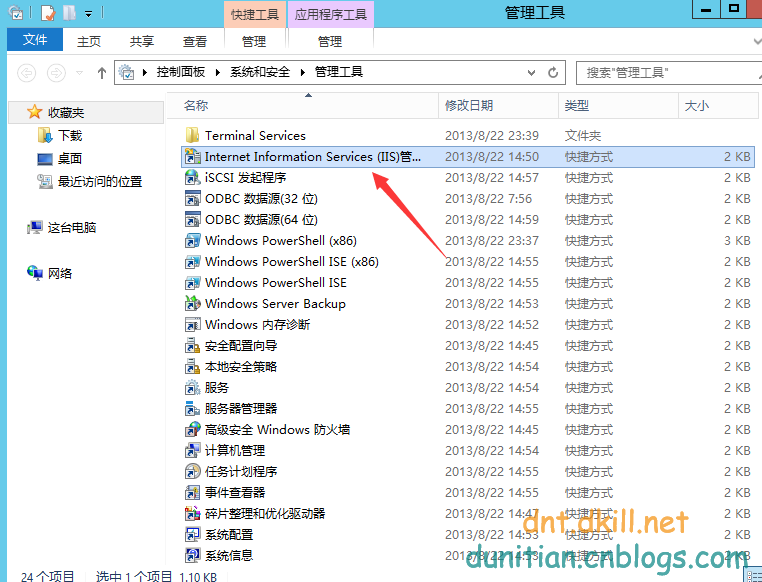Click the 收藏夹 star icon
762x582 pixels.
[35, 112]
